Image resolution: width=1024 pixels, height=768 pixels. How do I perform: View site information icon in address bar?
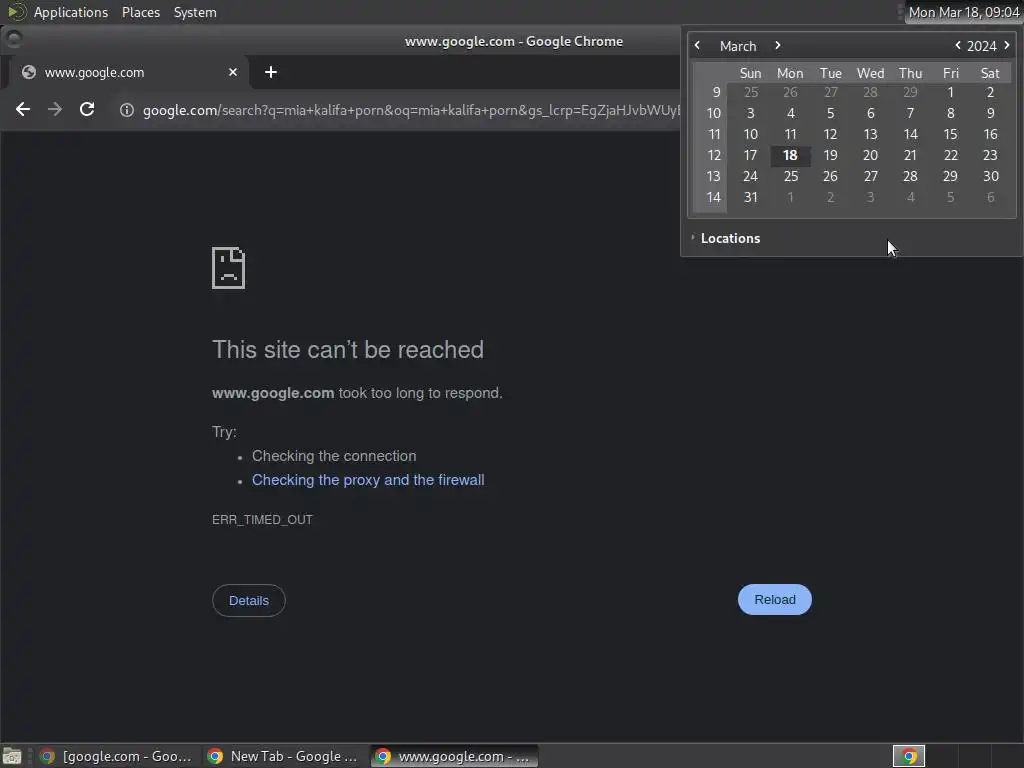[127, 110]
